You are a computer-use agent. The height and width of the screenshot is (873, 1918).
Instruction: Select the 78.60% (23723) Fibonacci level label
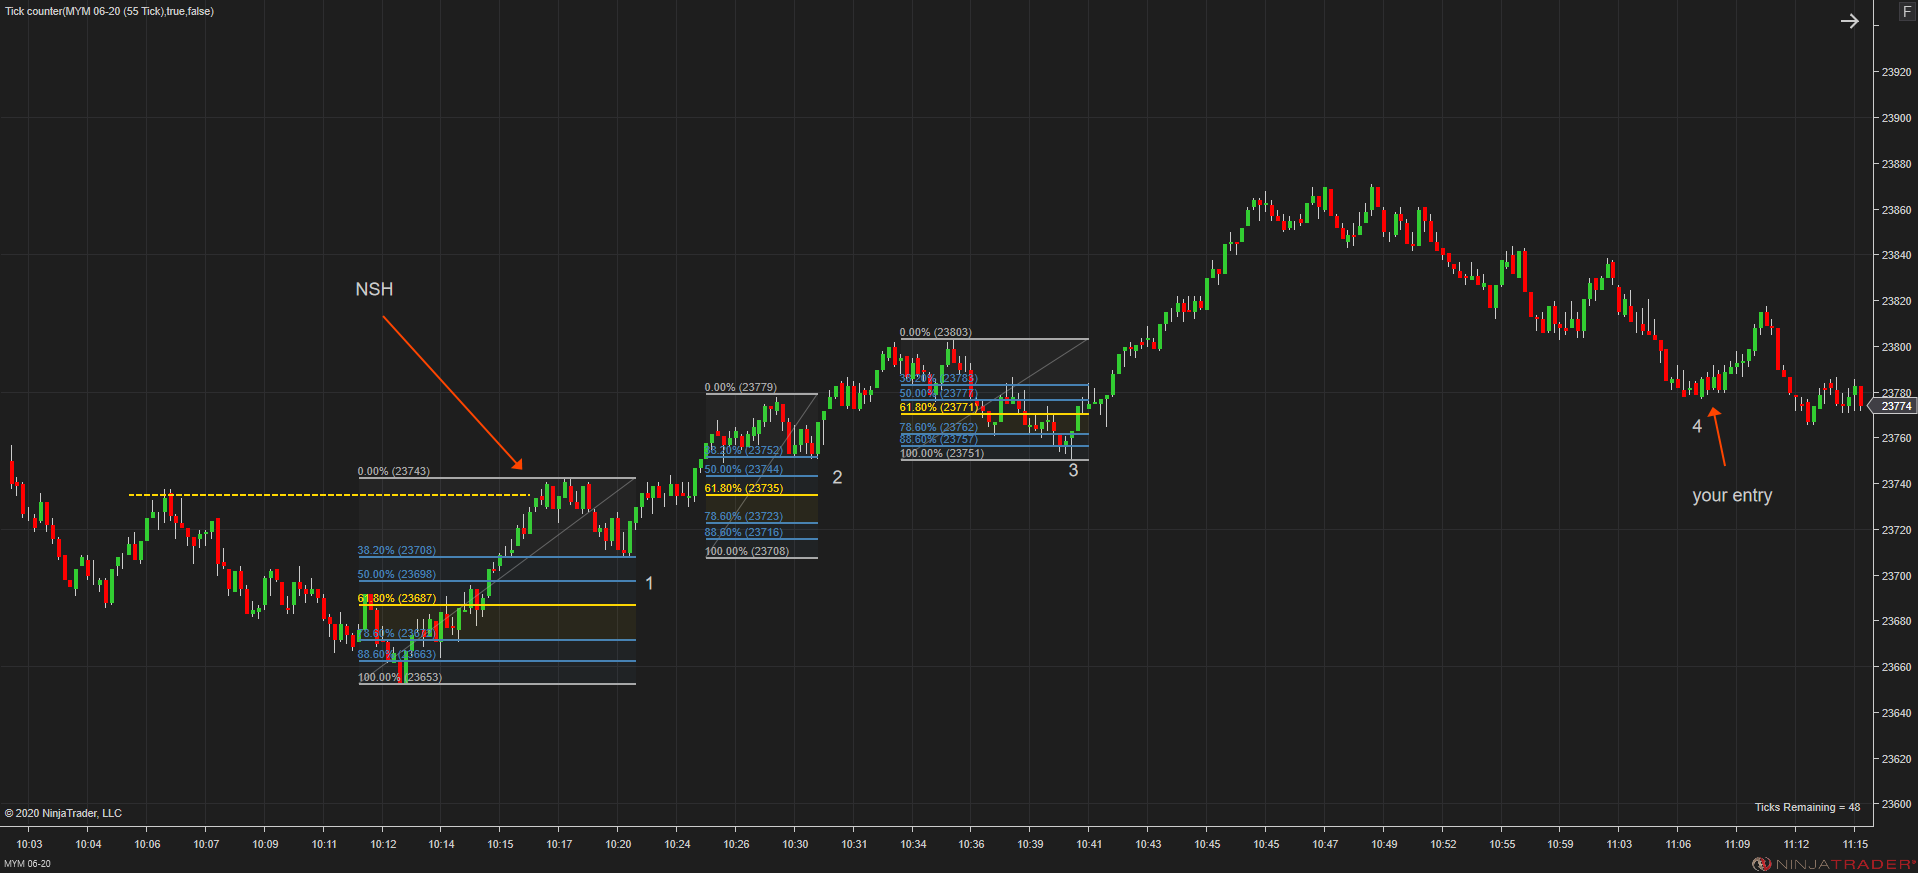744,516
